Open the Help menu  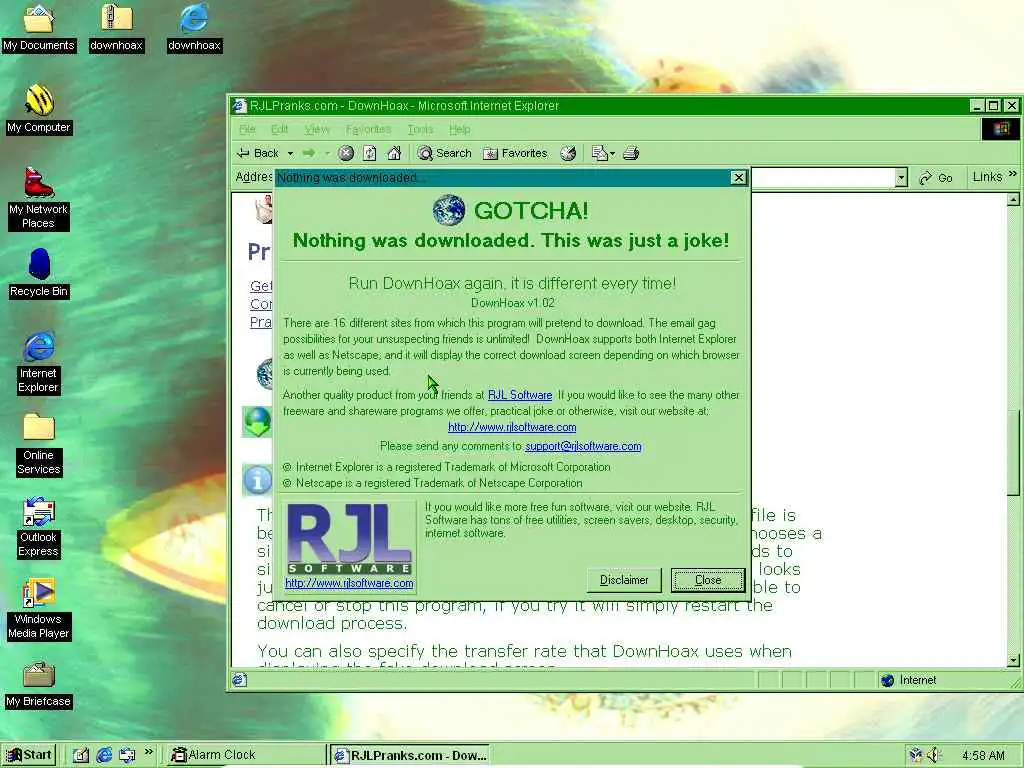pyautogui.click(x=460, y=129)
